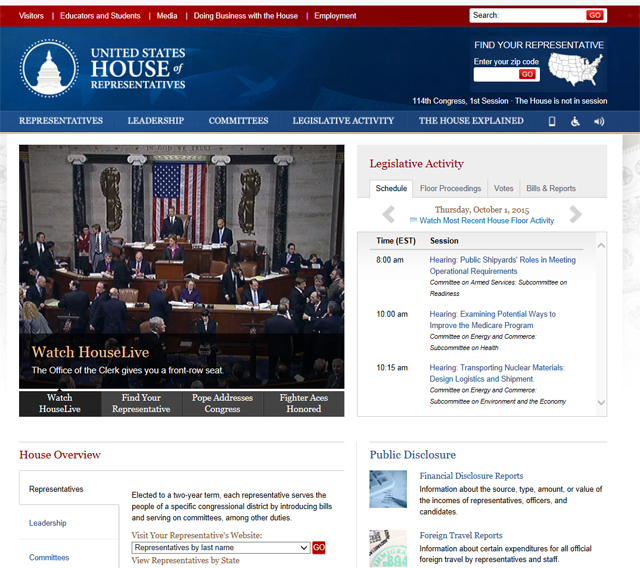Select Representatives tab in House Overview
The height and width of the screenshot is (568, 640).
(x=69, y=489)
